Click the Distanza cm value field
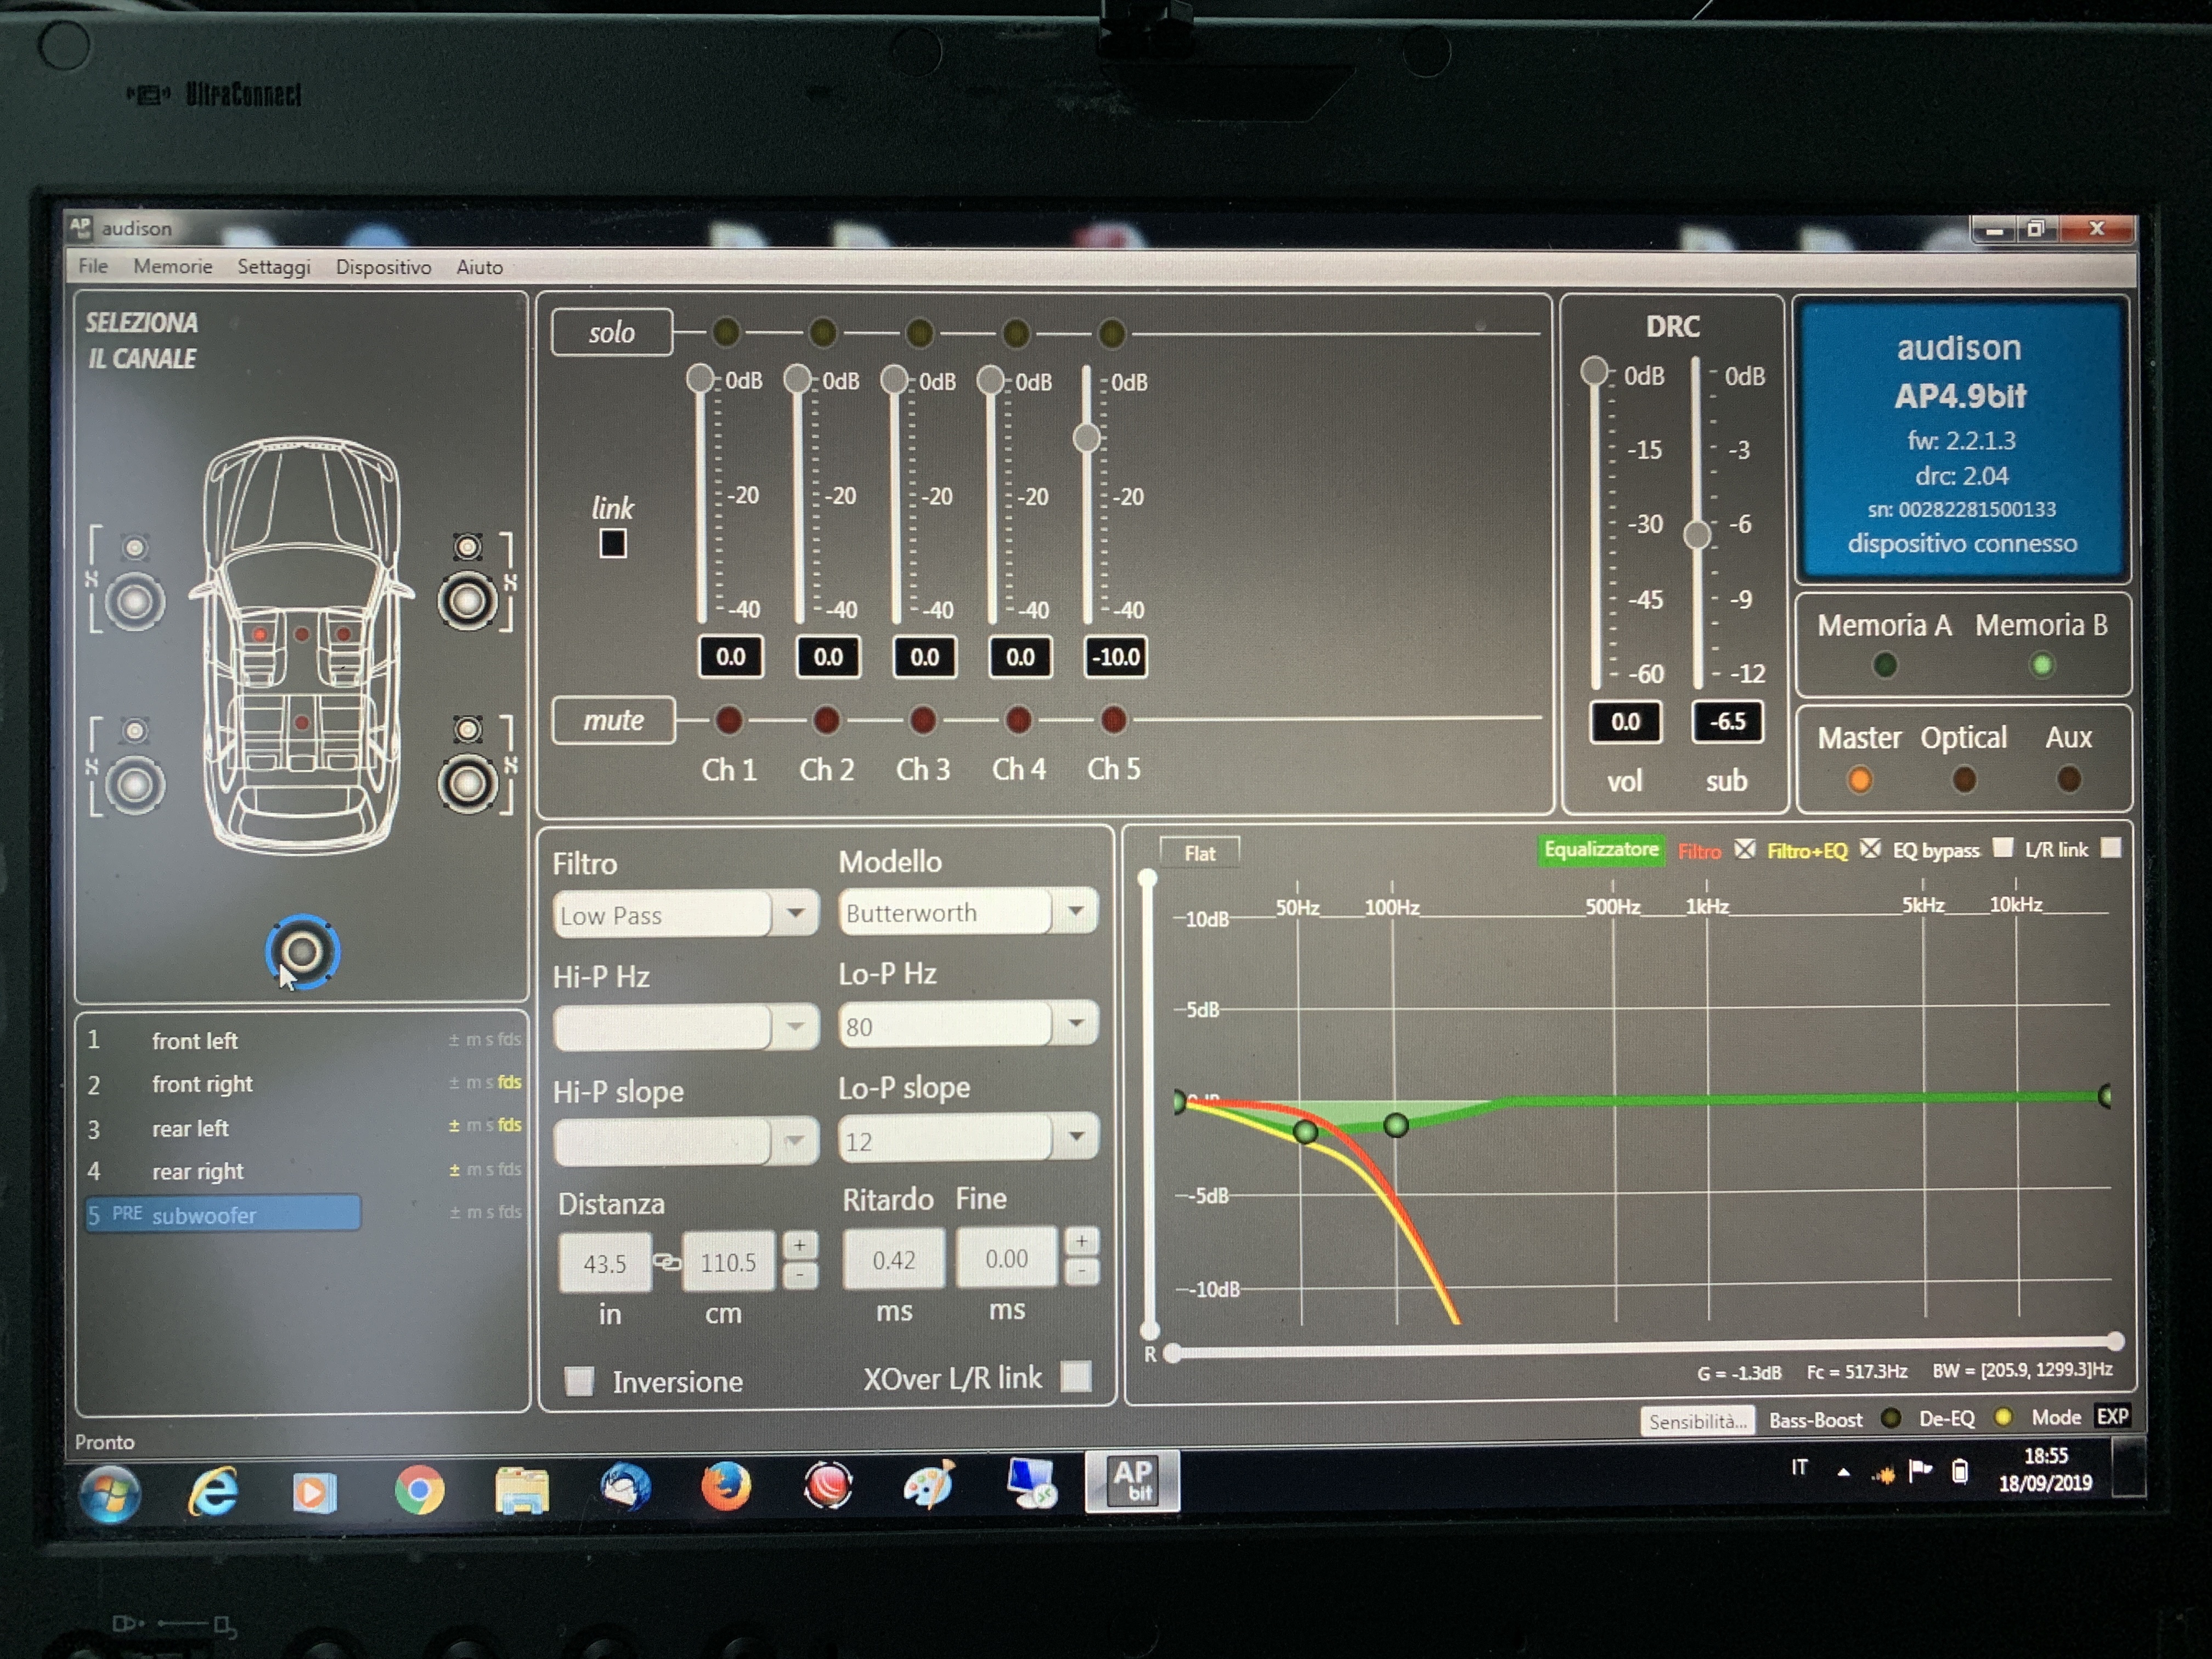Screen dimensions: 2212x1659 (728, 1262)
